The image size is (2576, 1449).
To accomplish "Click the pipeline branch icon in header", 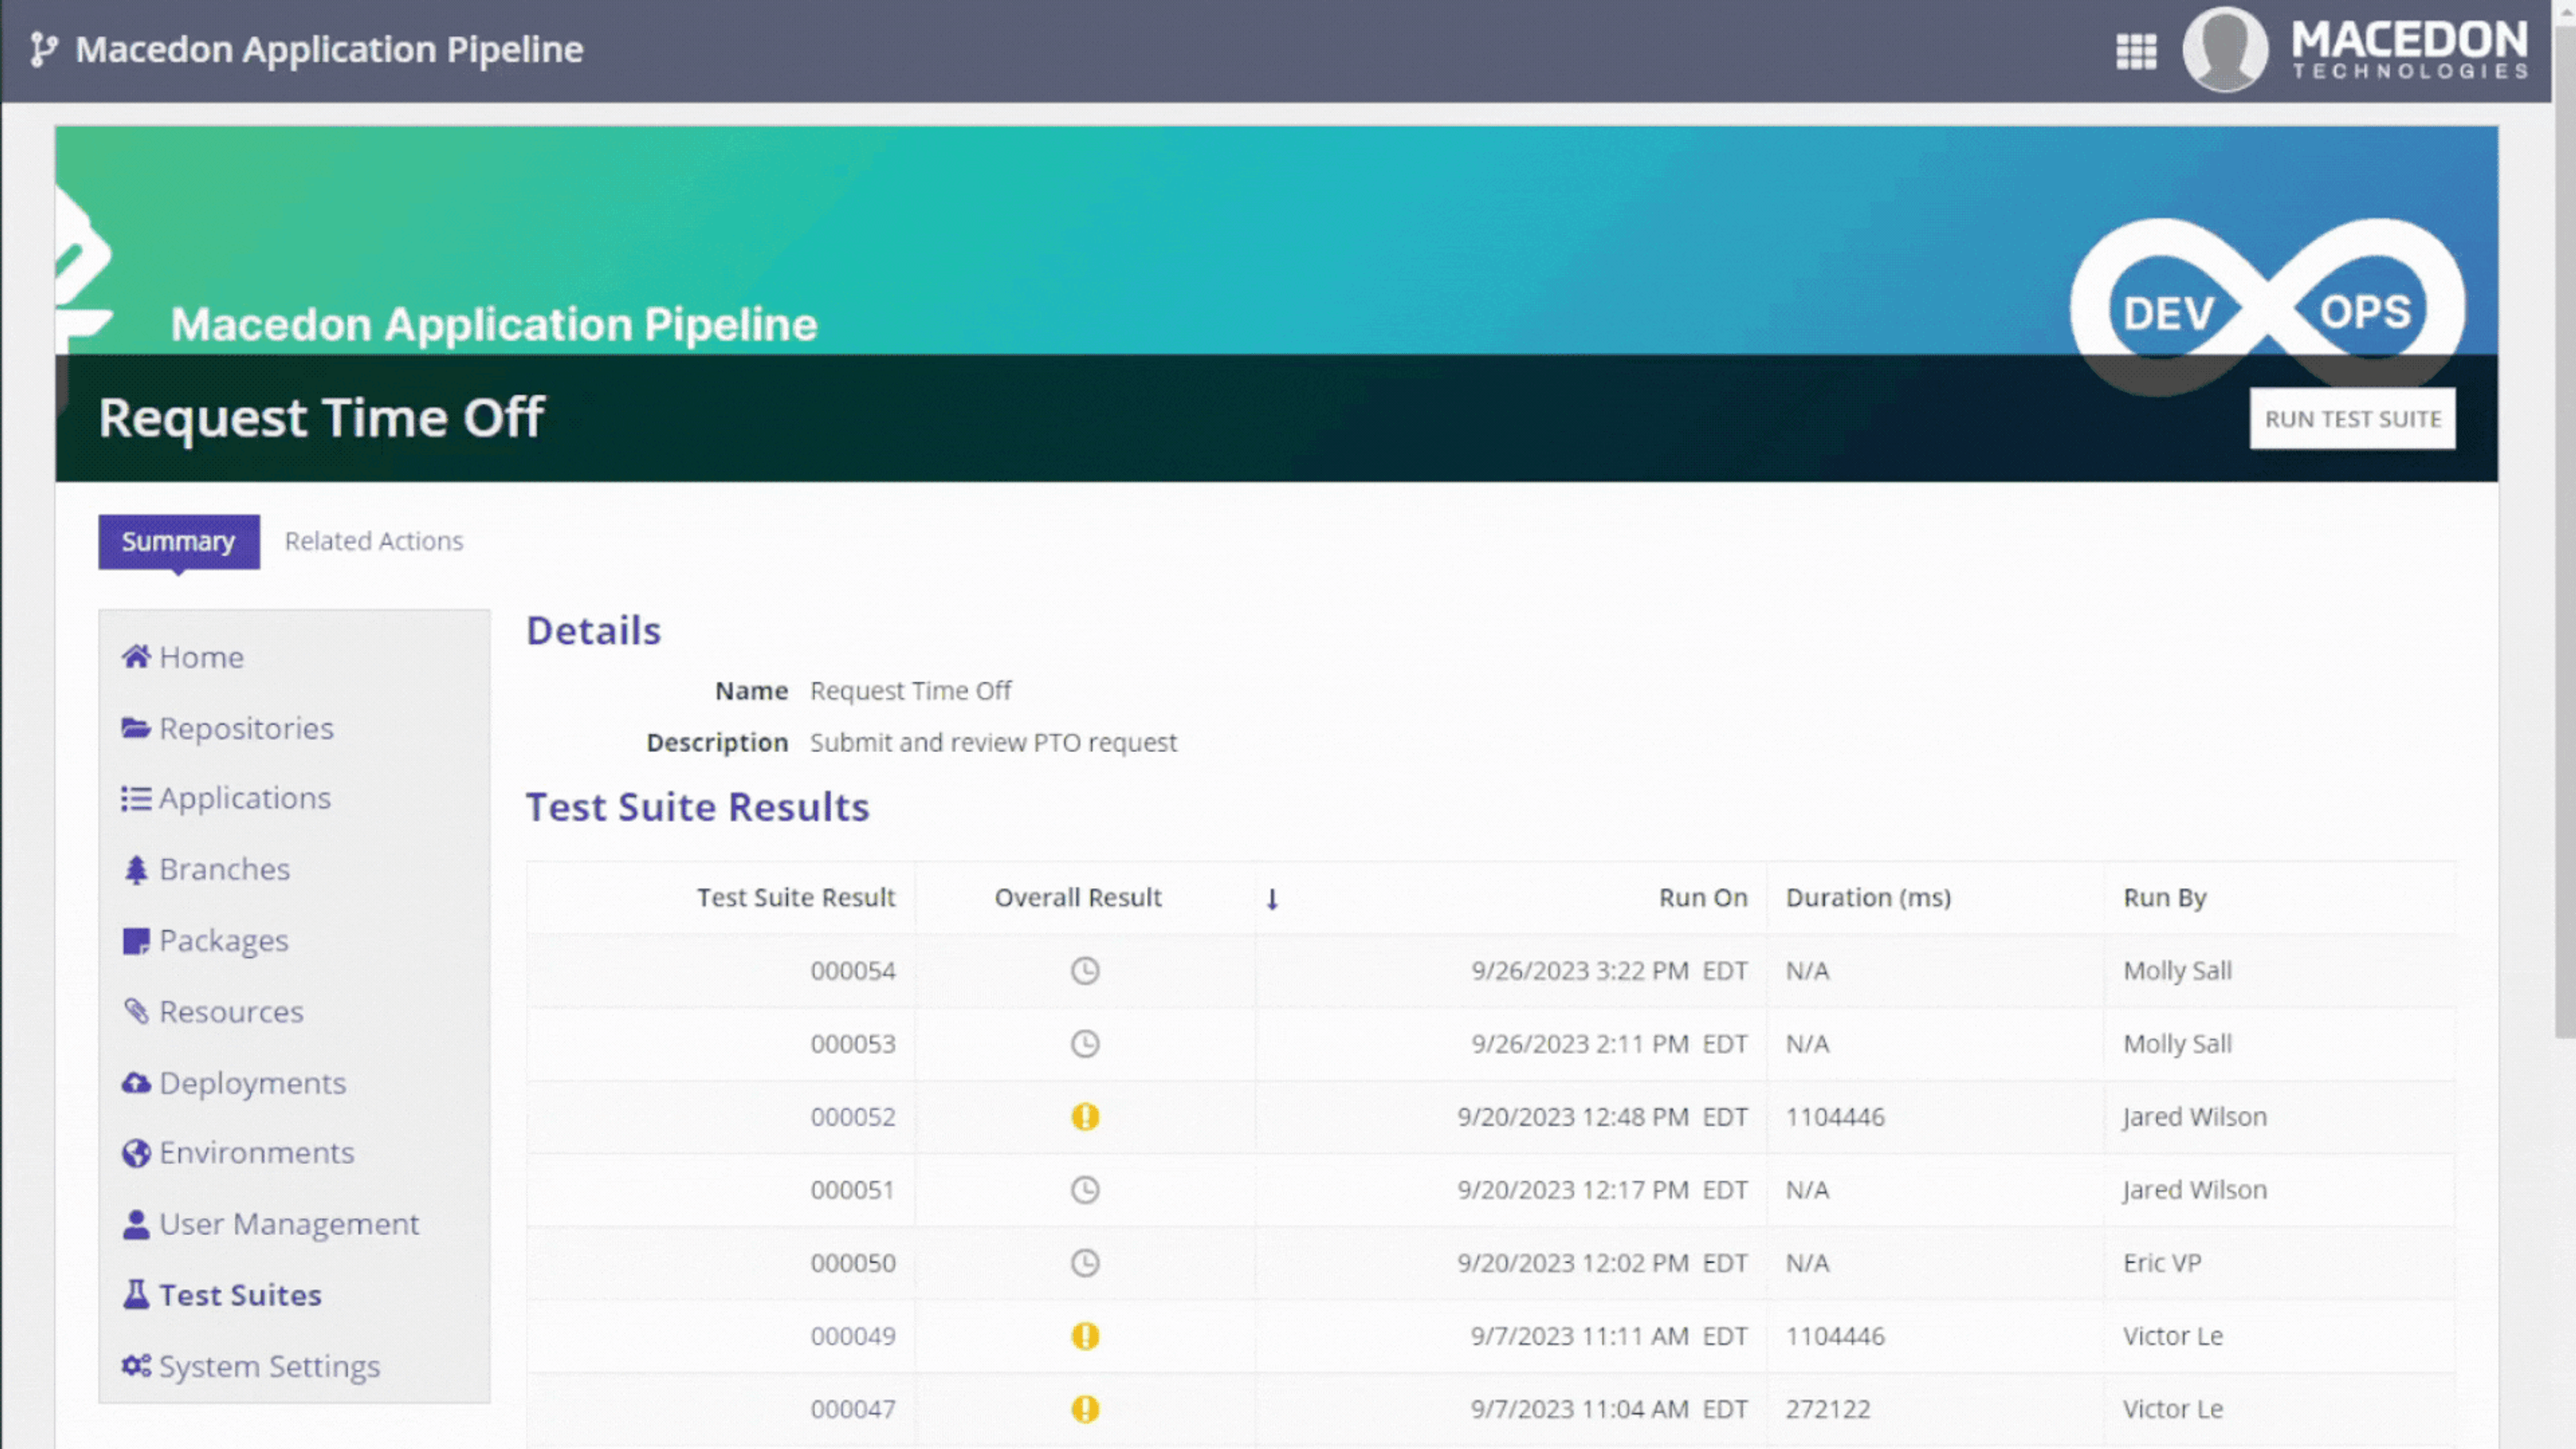I will pos(43,49).
